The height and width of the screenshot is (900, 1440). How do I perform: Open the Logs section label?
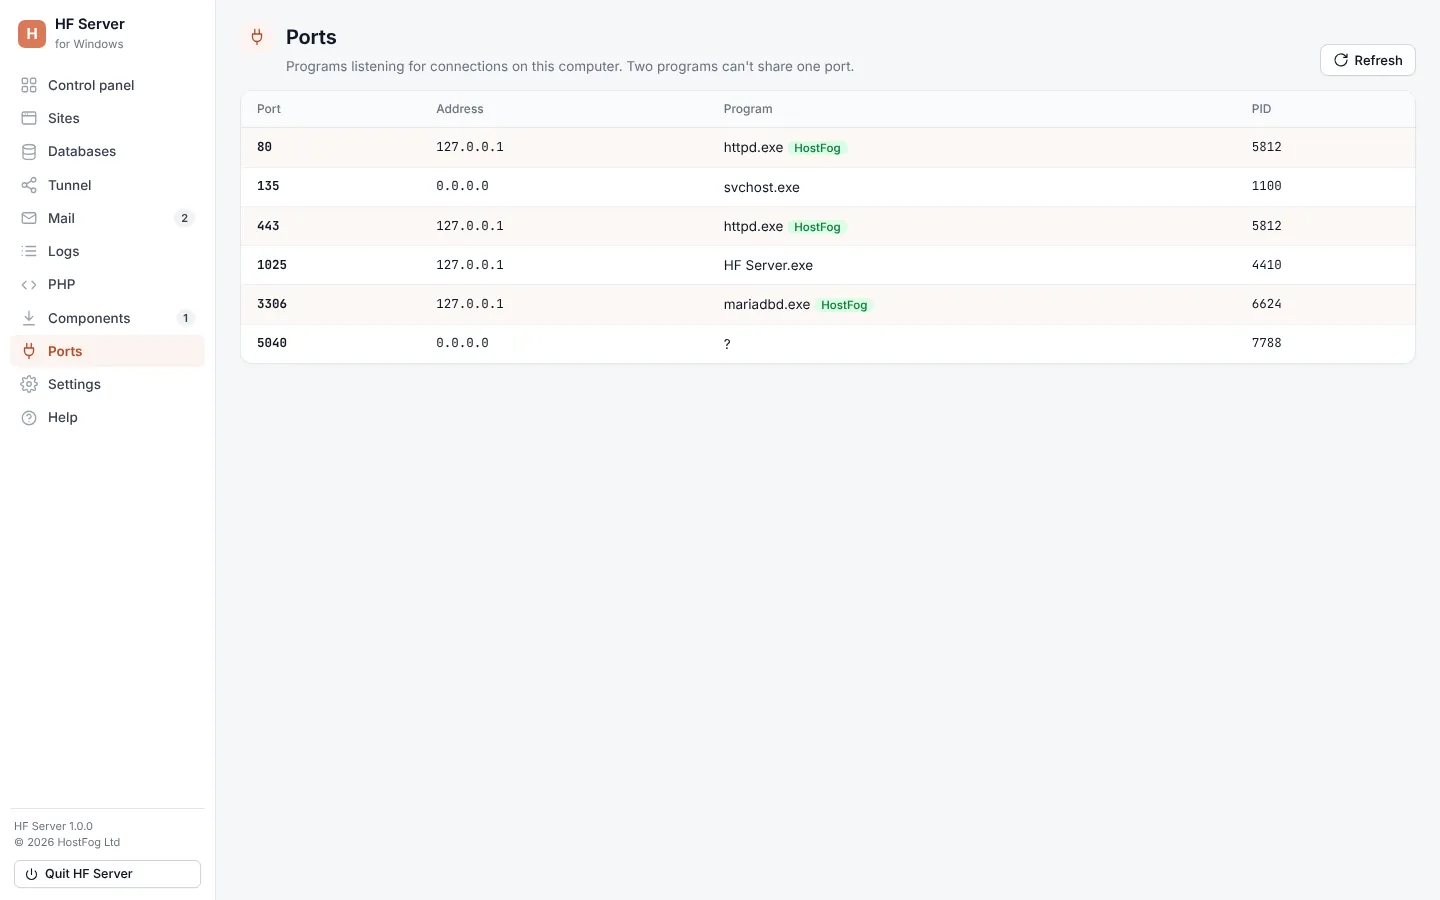[64, 251]
